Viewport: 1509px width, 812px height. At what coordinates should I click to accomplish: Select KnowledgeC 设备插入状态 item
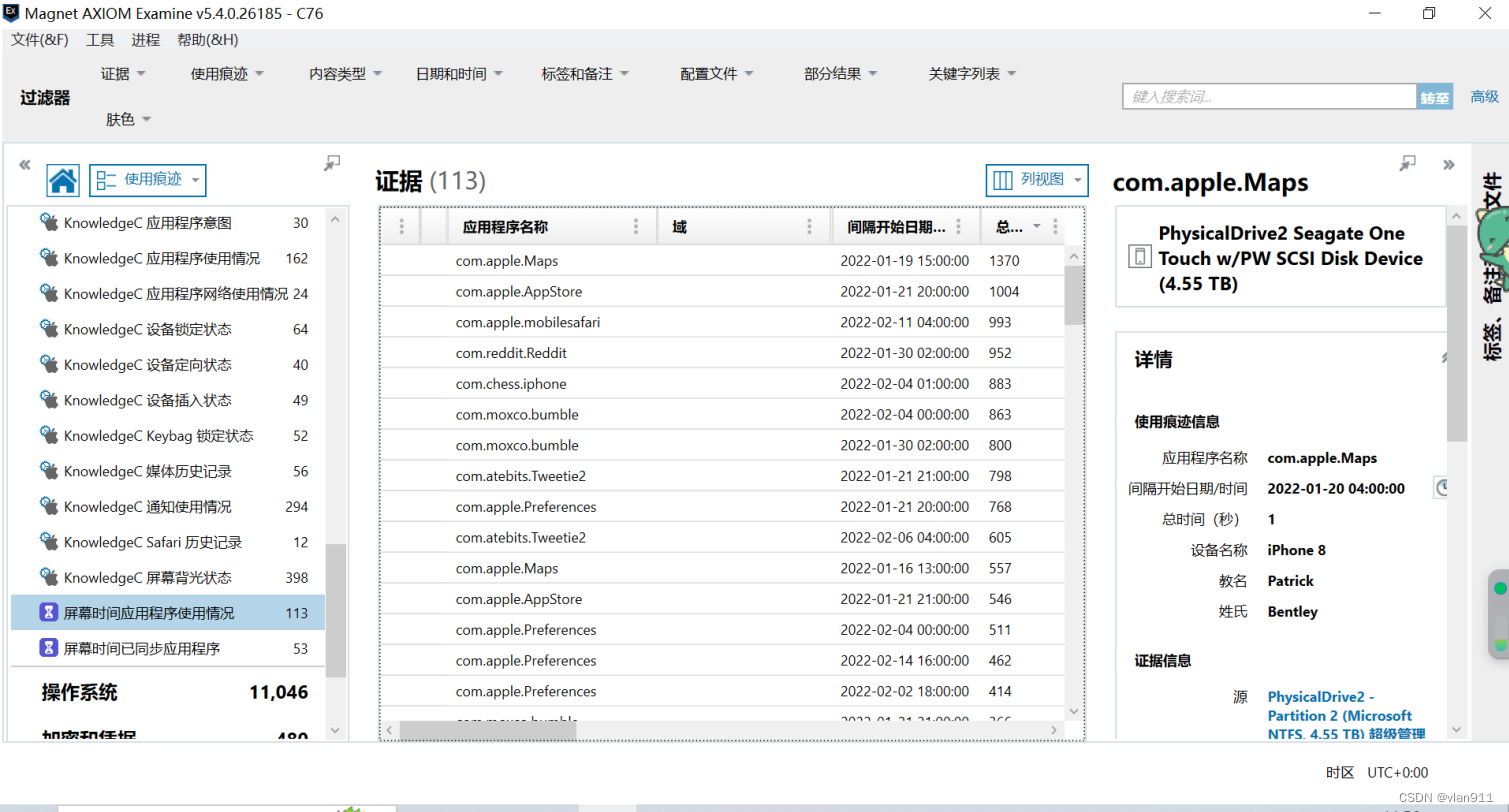(x=168, y=400)
